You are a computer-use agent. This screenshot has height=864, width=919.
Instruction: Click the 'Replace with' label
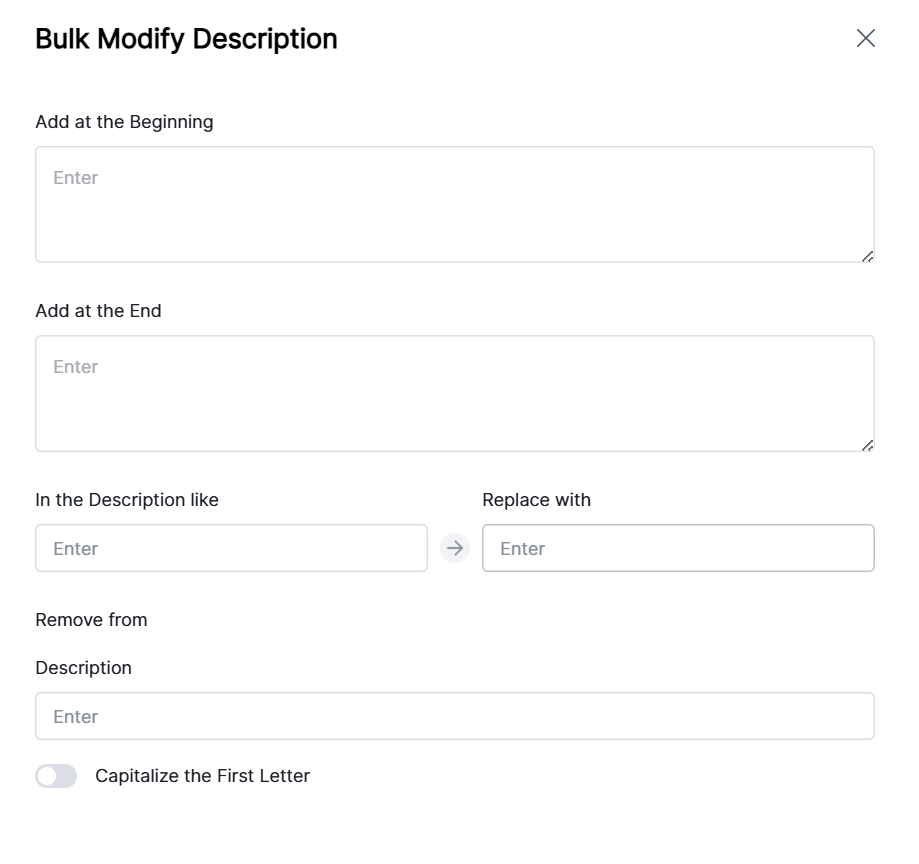[536, 500]
